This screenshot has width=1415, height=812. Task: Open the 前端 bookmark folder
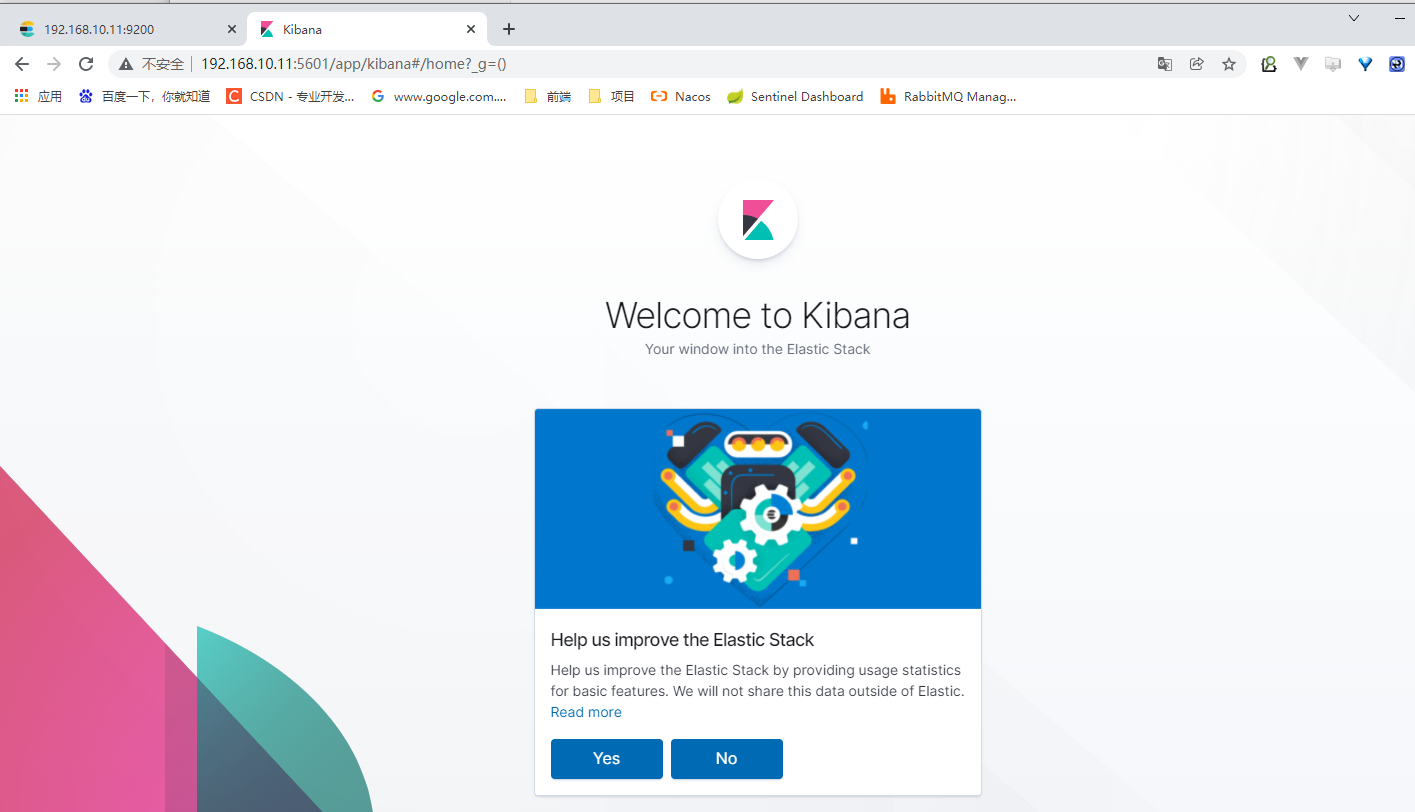548,96
